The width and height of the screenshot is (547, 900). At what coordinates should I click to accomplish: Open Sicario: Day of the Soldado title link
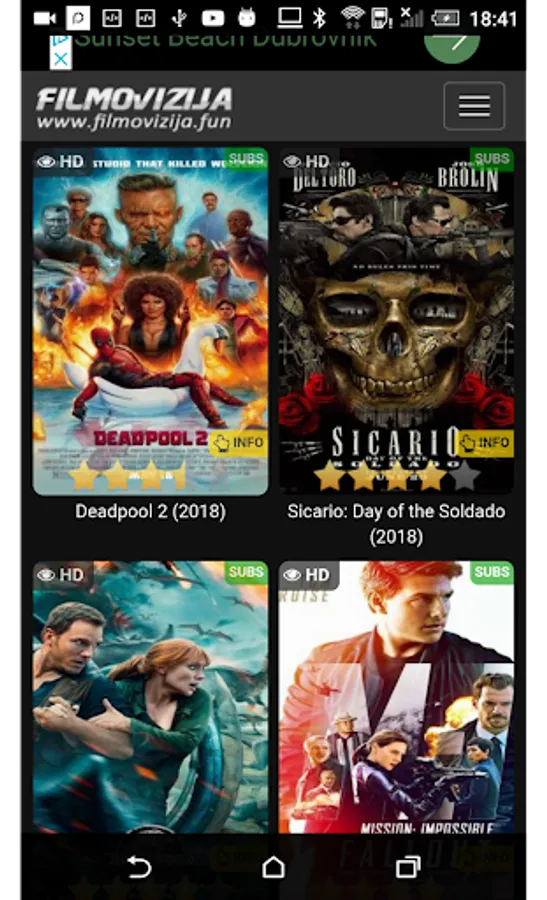tap(396, 523)
